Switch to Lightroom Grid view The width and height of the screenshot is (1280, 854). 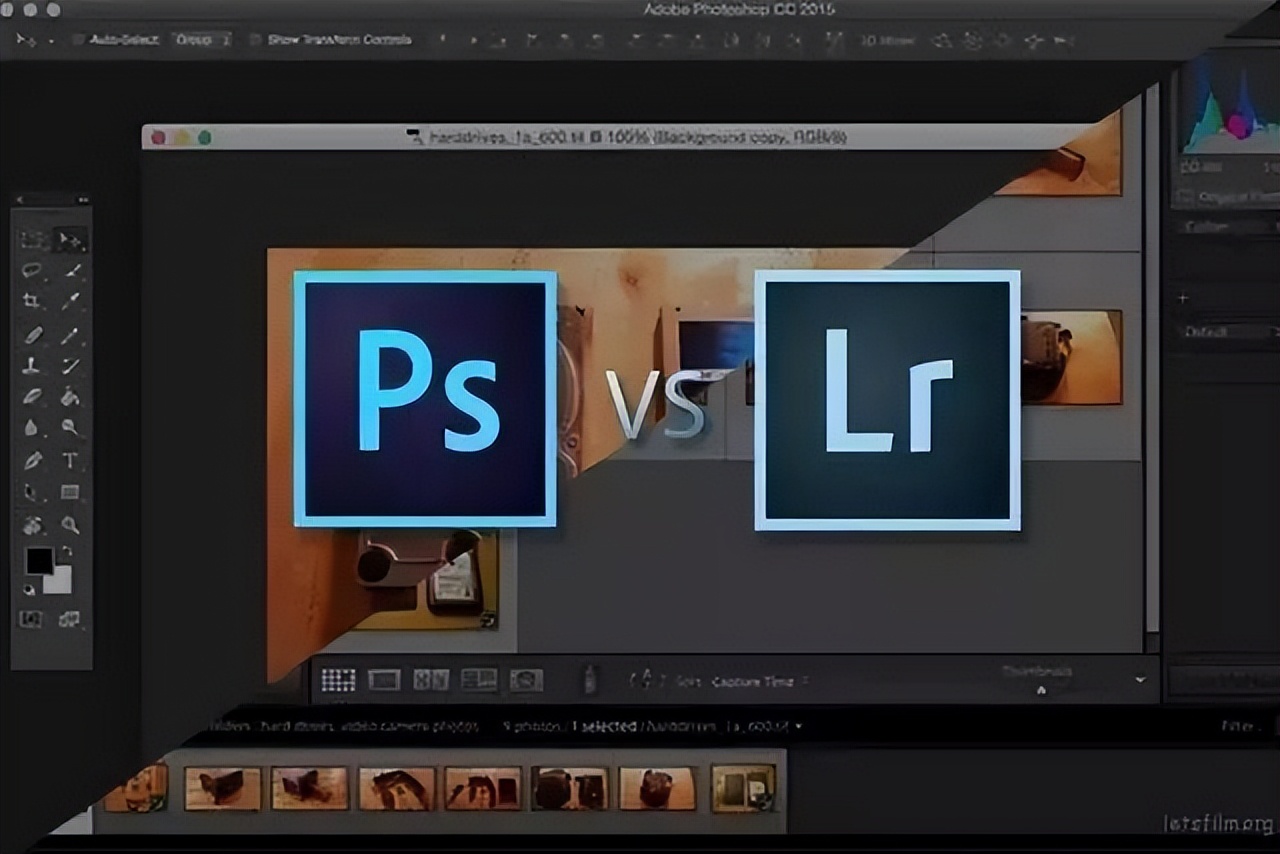point(338,680)
